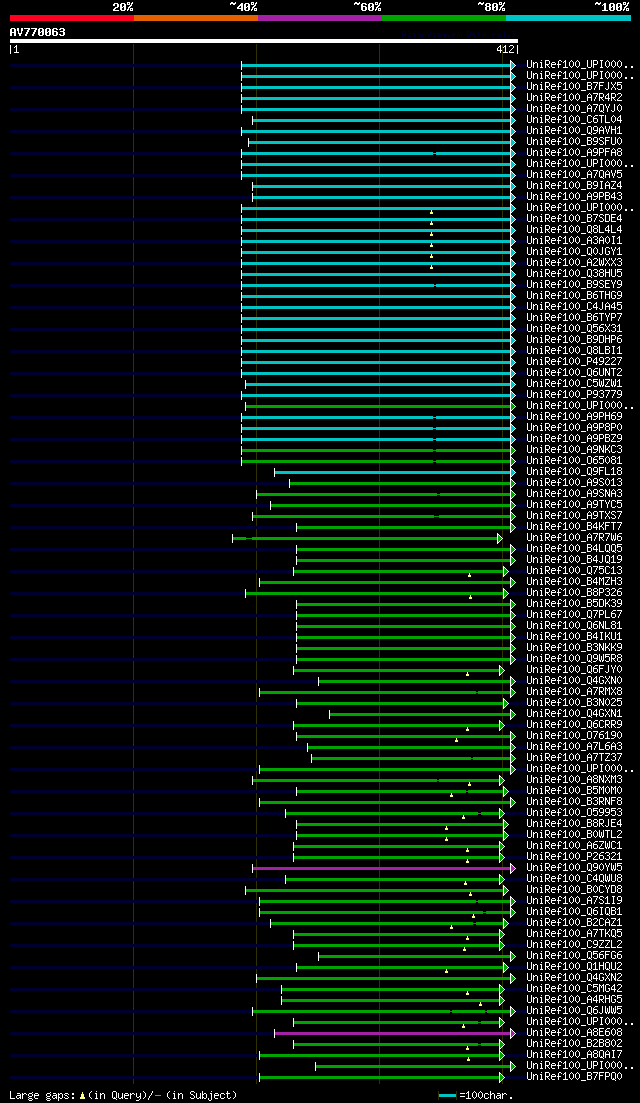
Task: Select the UniRef100_A8NXM3 label
Action: 574,779
